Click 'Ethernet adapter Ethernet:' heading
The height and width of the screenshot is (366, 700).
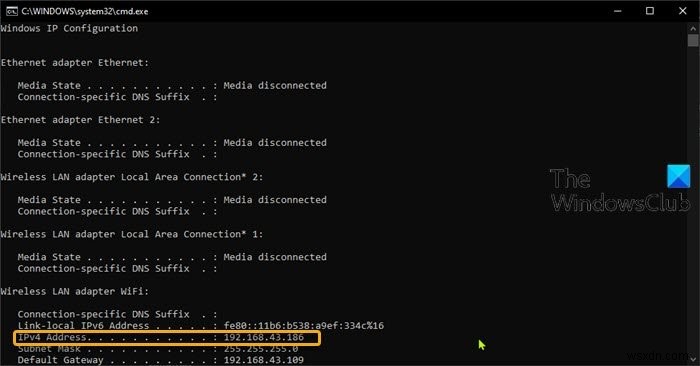75,62
